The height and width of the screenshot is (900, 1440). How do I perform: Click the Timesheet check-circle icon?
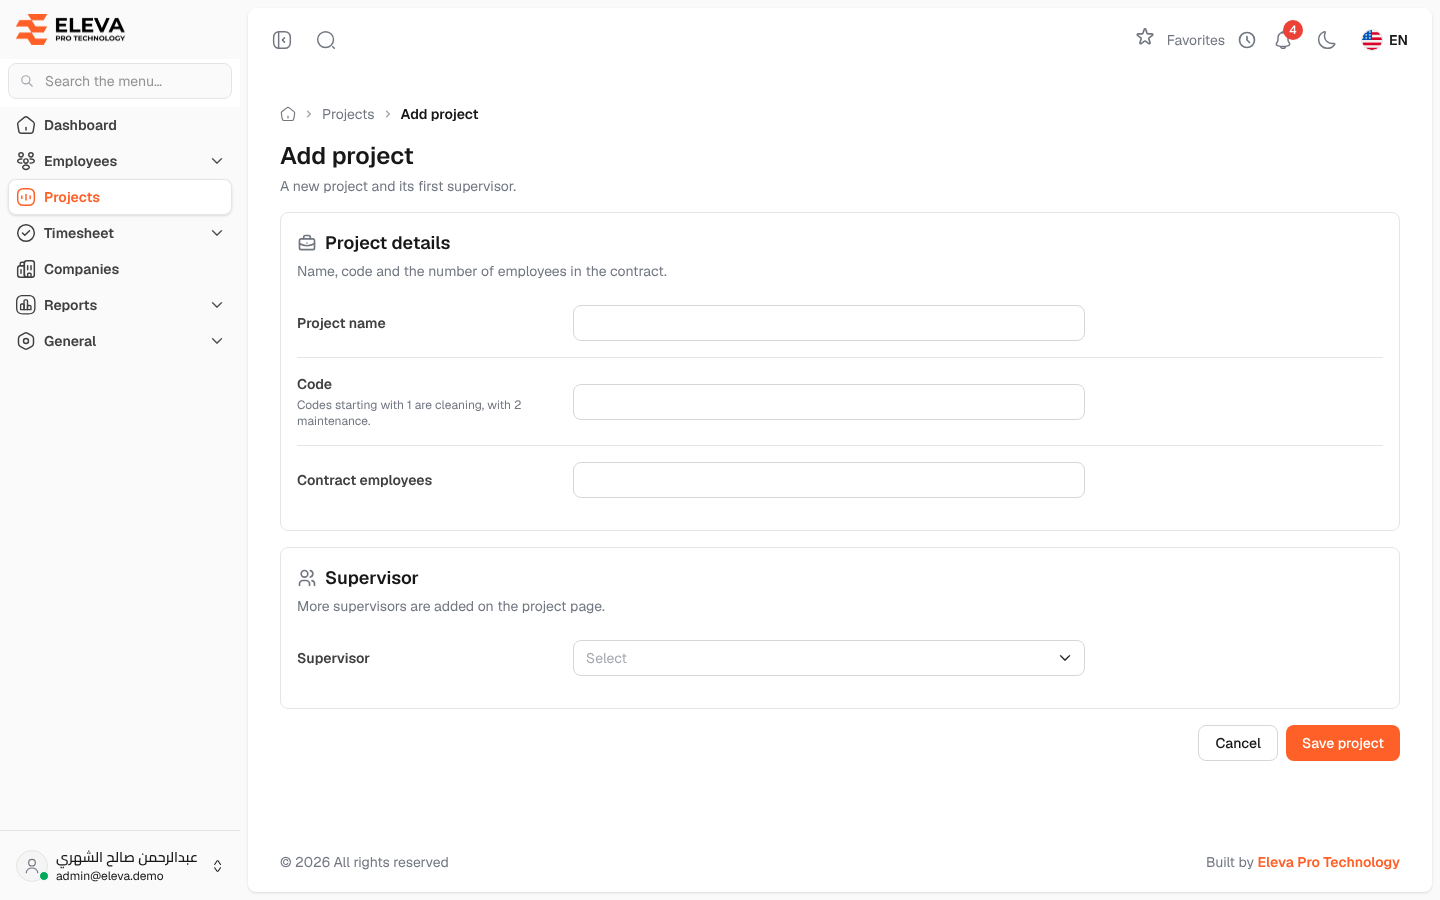(26, 233)
